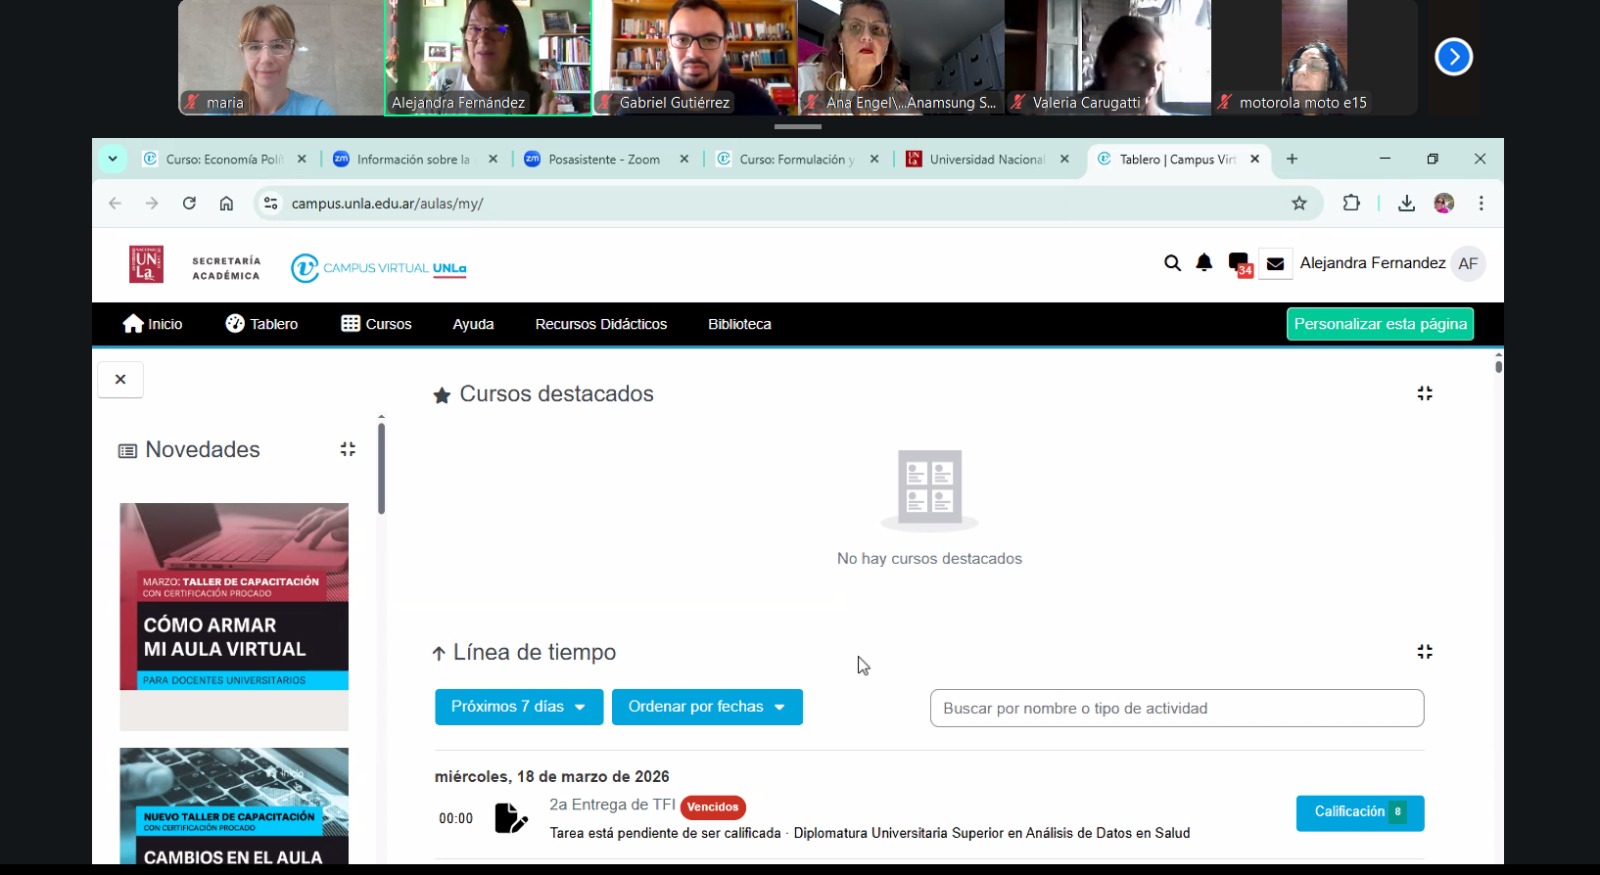1600x875 pixels.
Task: Click the activity search input field
Action: pos(1176,708)
